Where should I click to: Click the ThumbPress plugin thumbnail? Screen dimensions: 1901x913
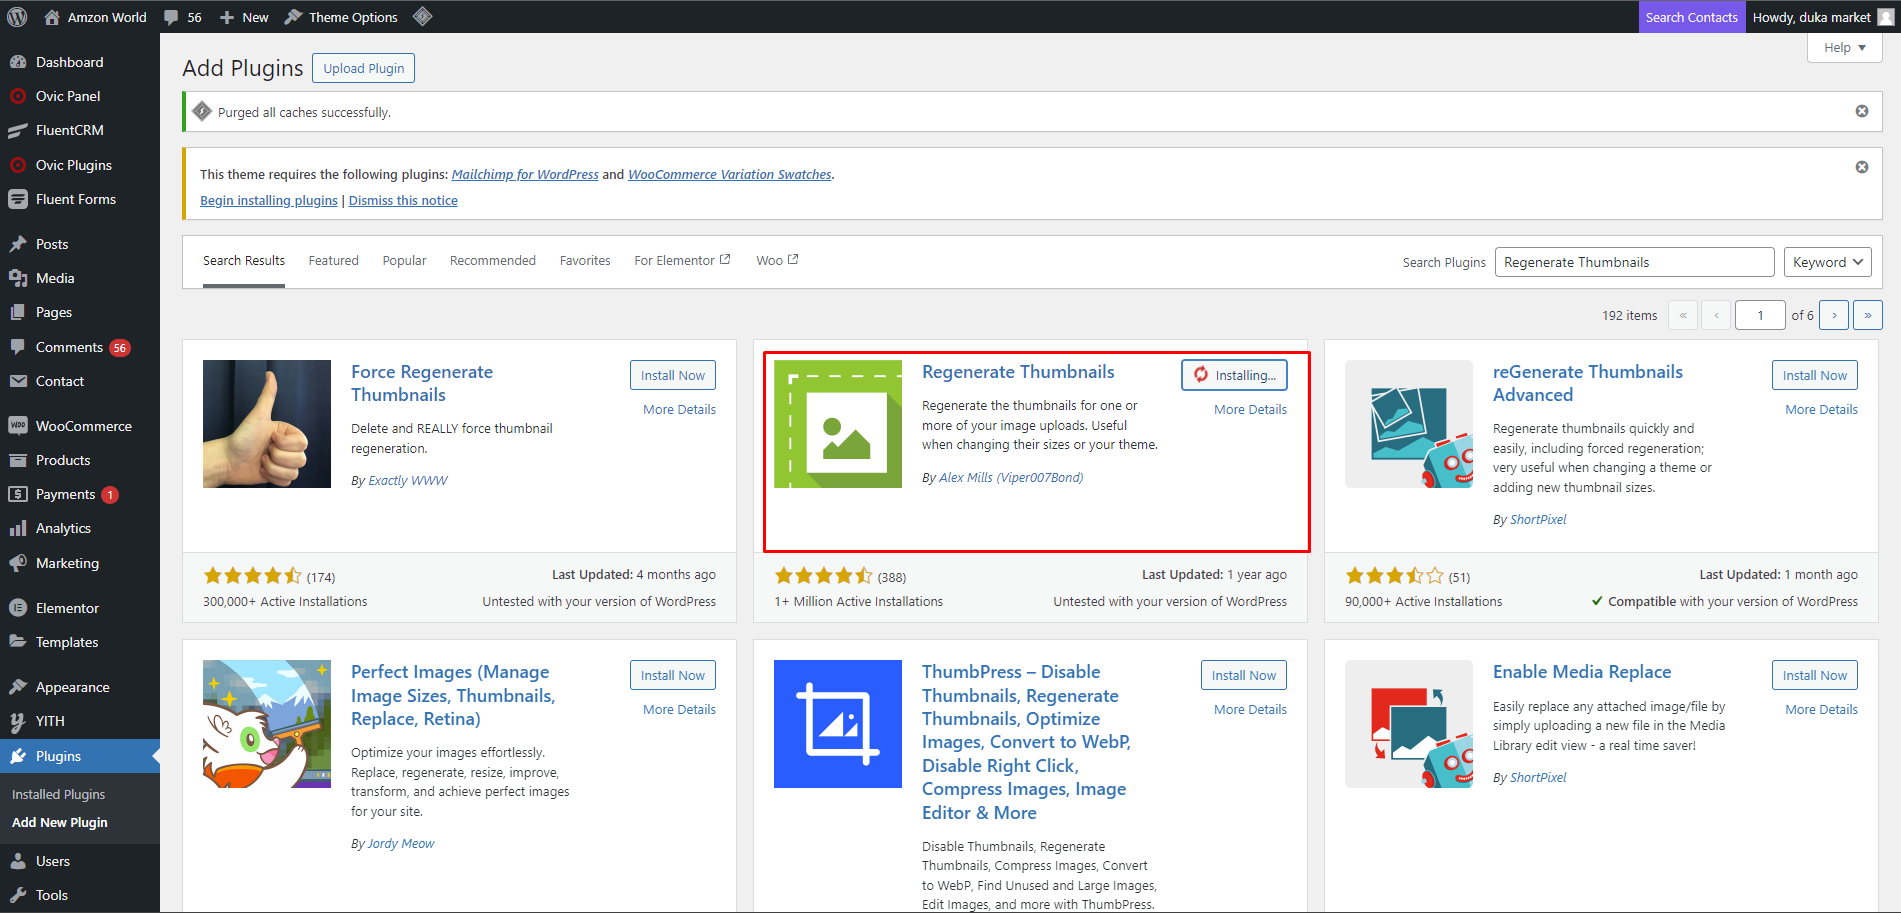(x=838, y=724)
